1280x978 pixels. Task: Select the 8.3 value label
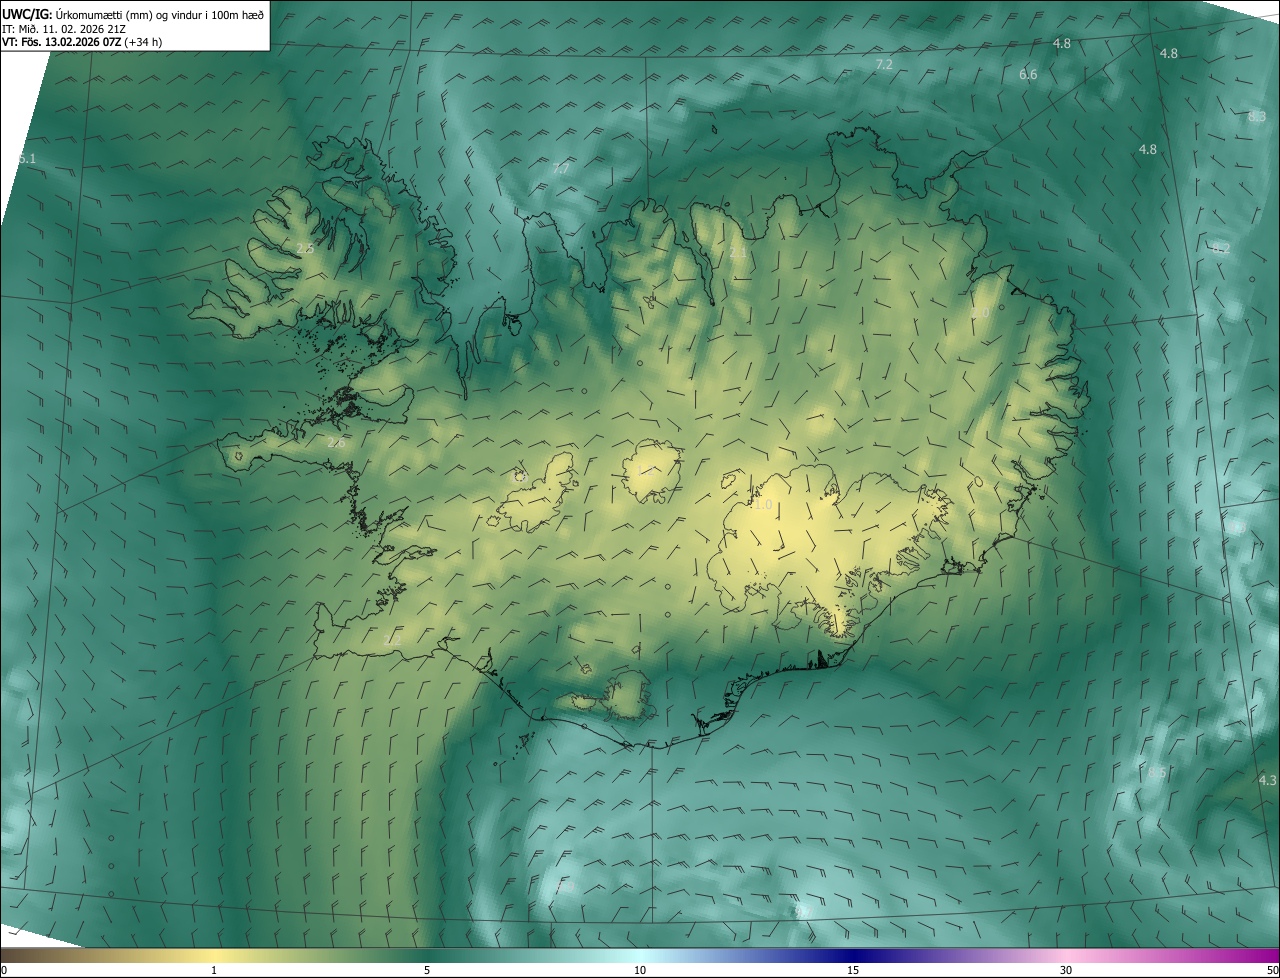pos(1257,117)
